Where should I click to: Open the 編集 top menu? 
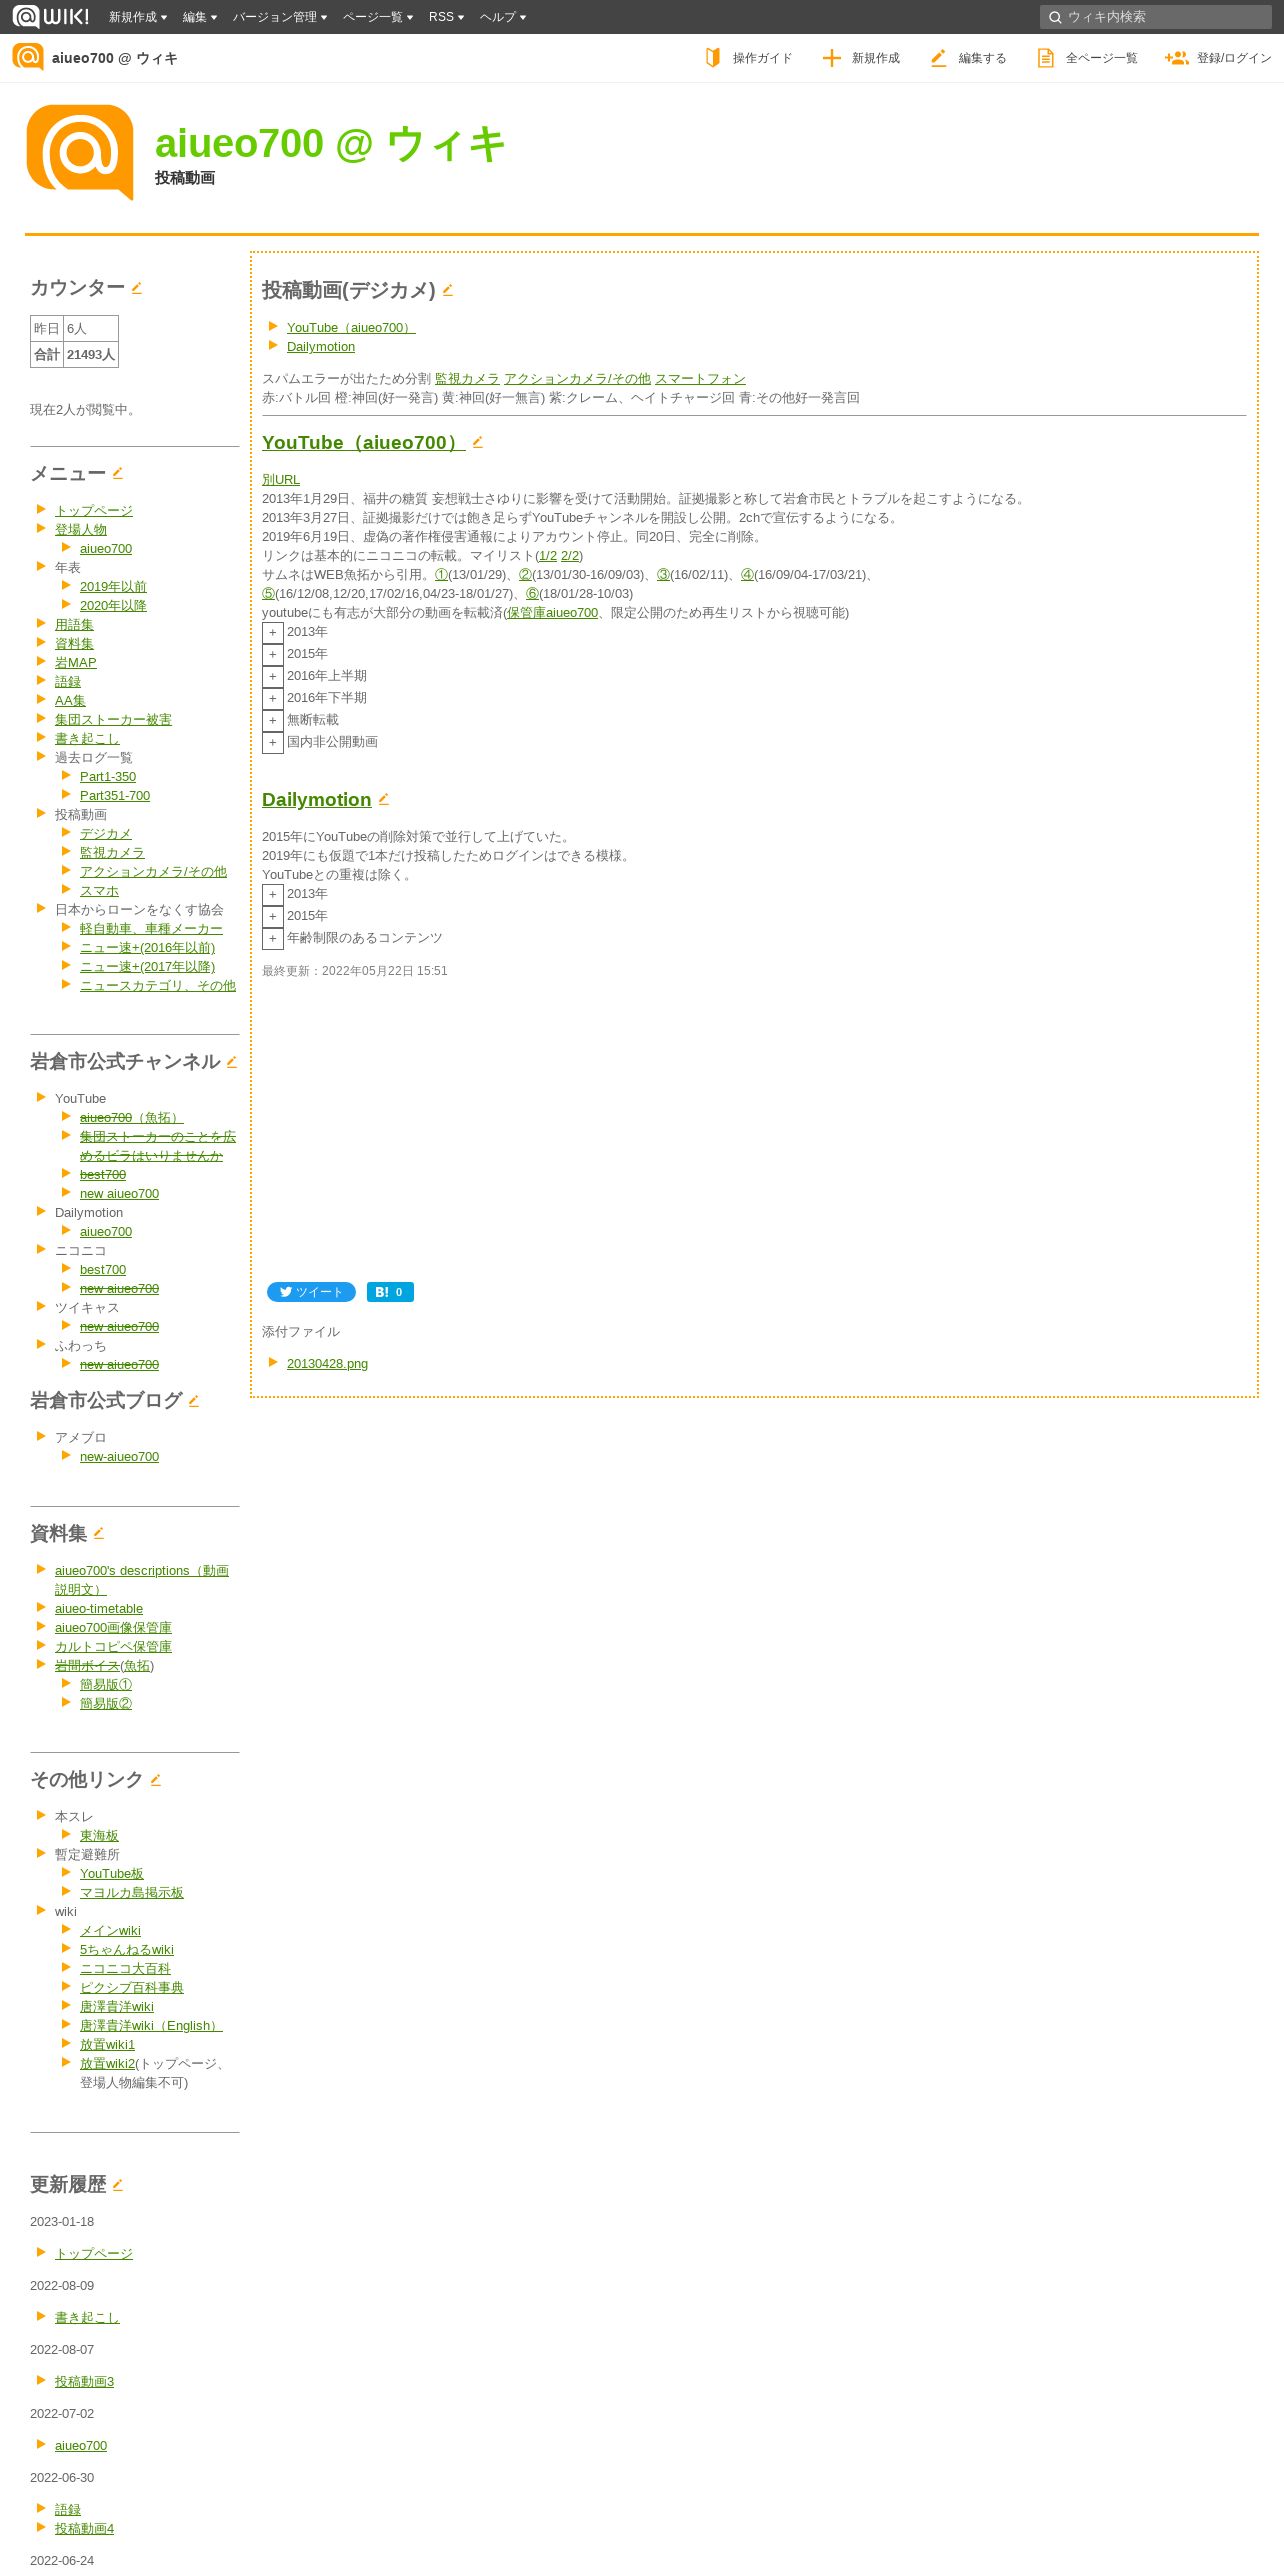[200, 17]
